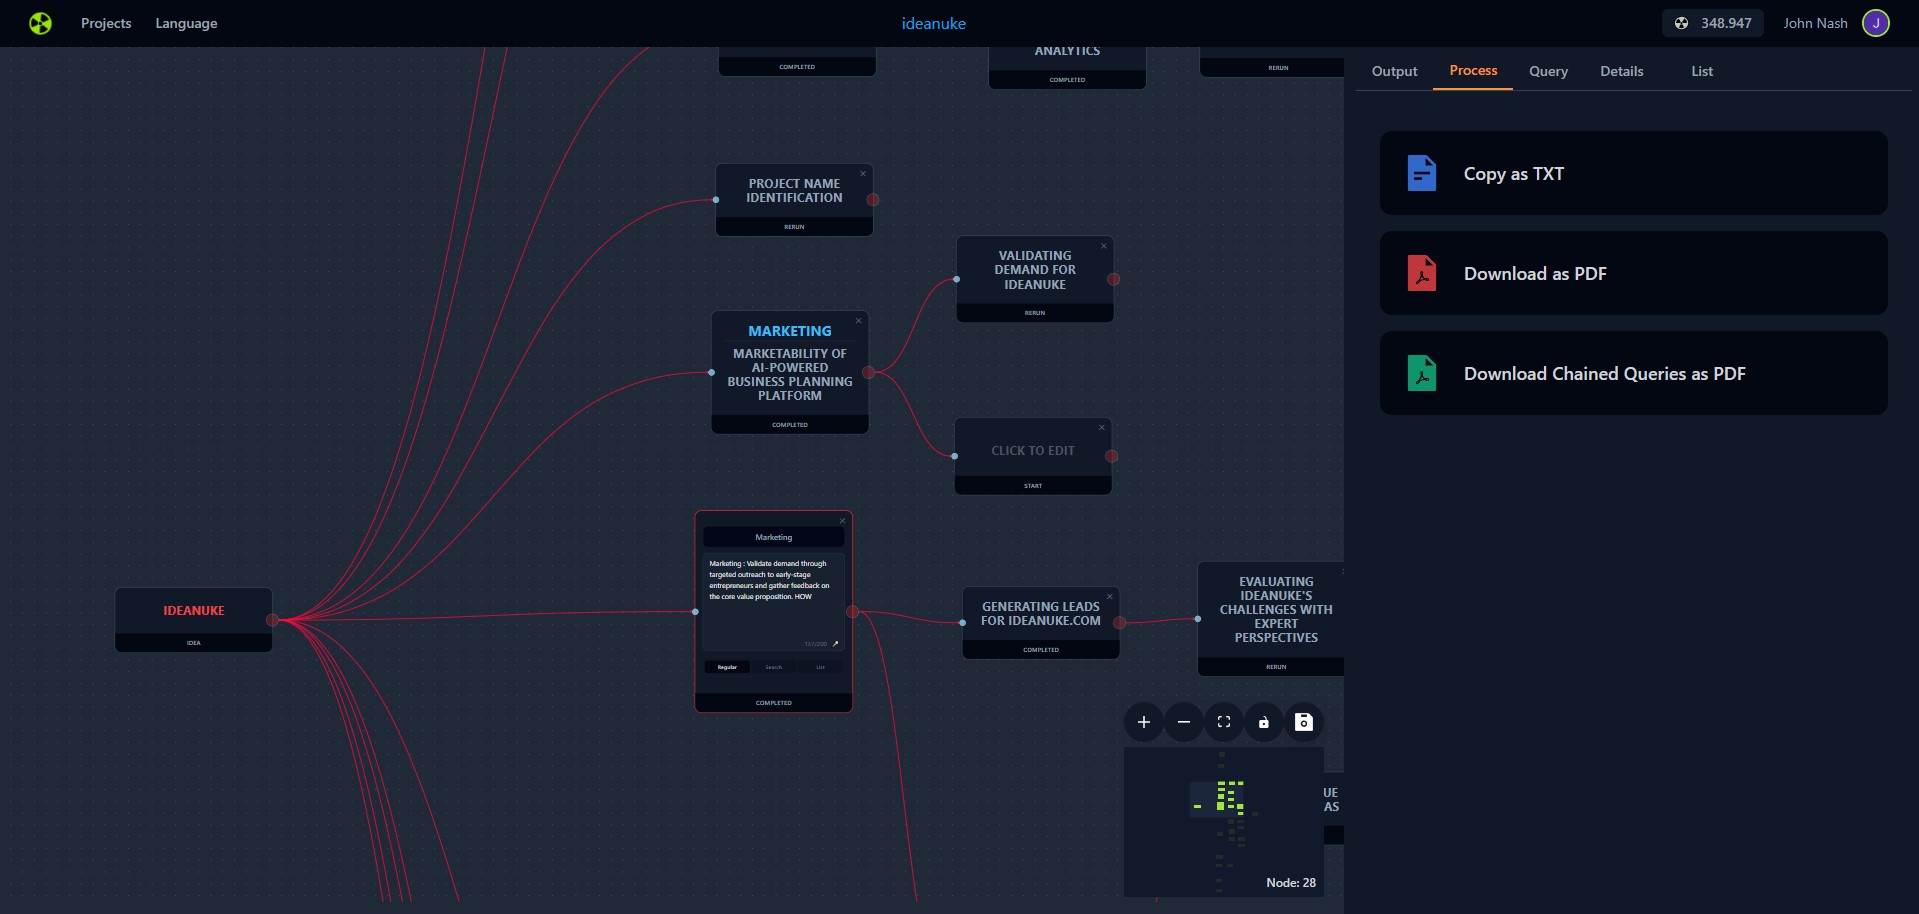This screenshot has width=1919, height=914.
Task: Click input handle of Evaluating Challenges node
Action: coord(1198,619)
